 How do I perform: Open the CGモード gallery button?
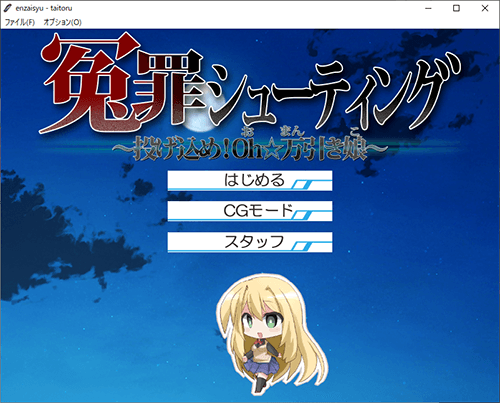tap(250, 211)
